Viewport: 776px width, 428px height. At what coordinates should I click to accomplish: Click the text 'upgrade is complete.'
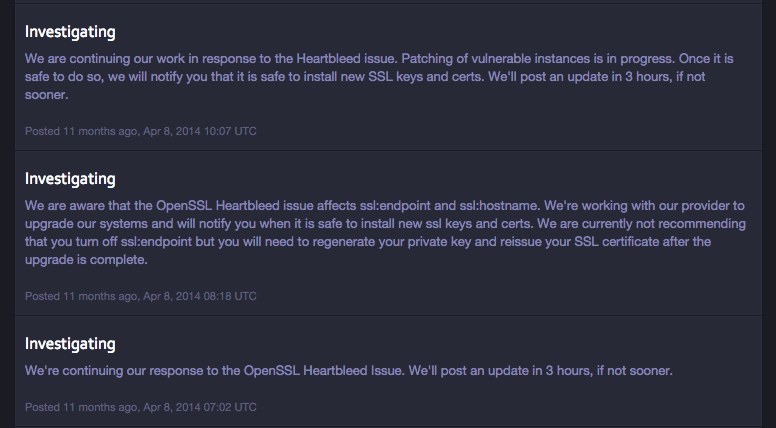[x=86, y=260]
